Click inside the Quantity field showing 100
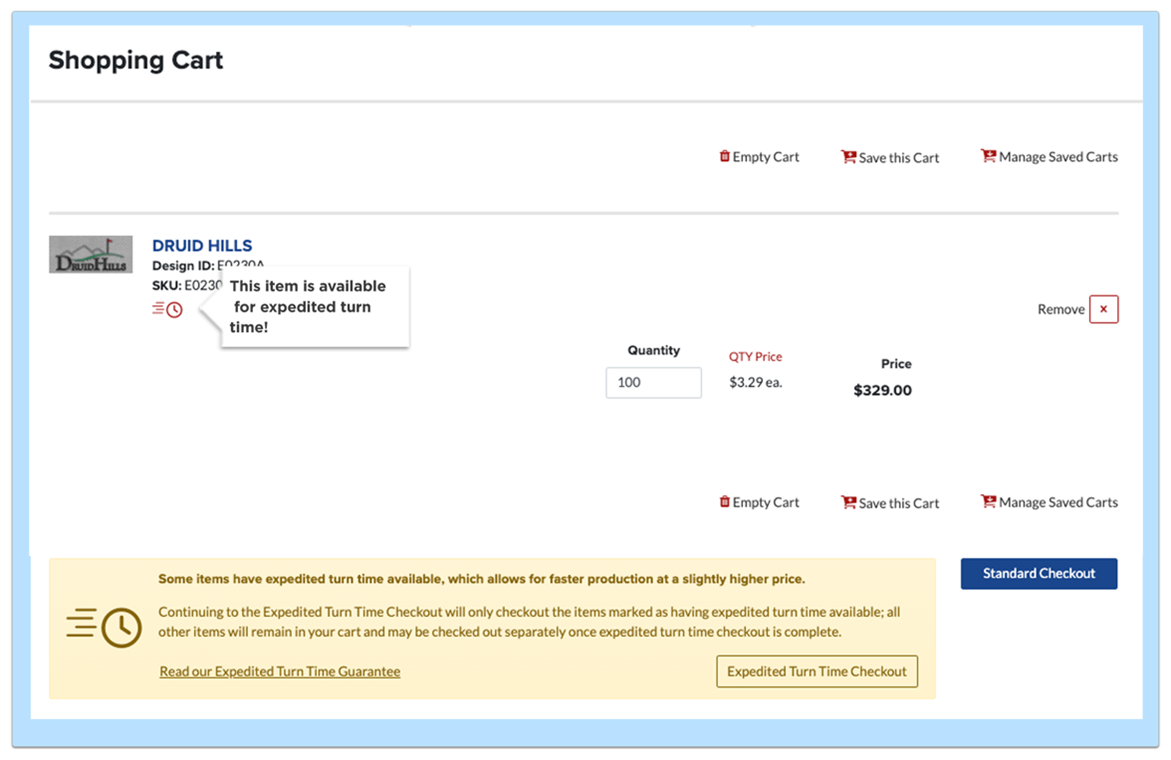Screen dimensions: 1171x760 pyautogui.click(x=653, y=382)
